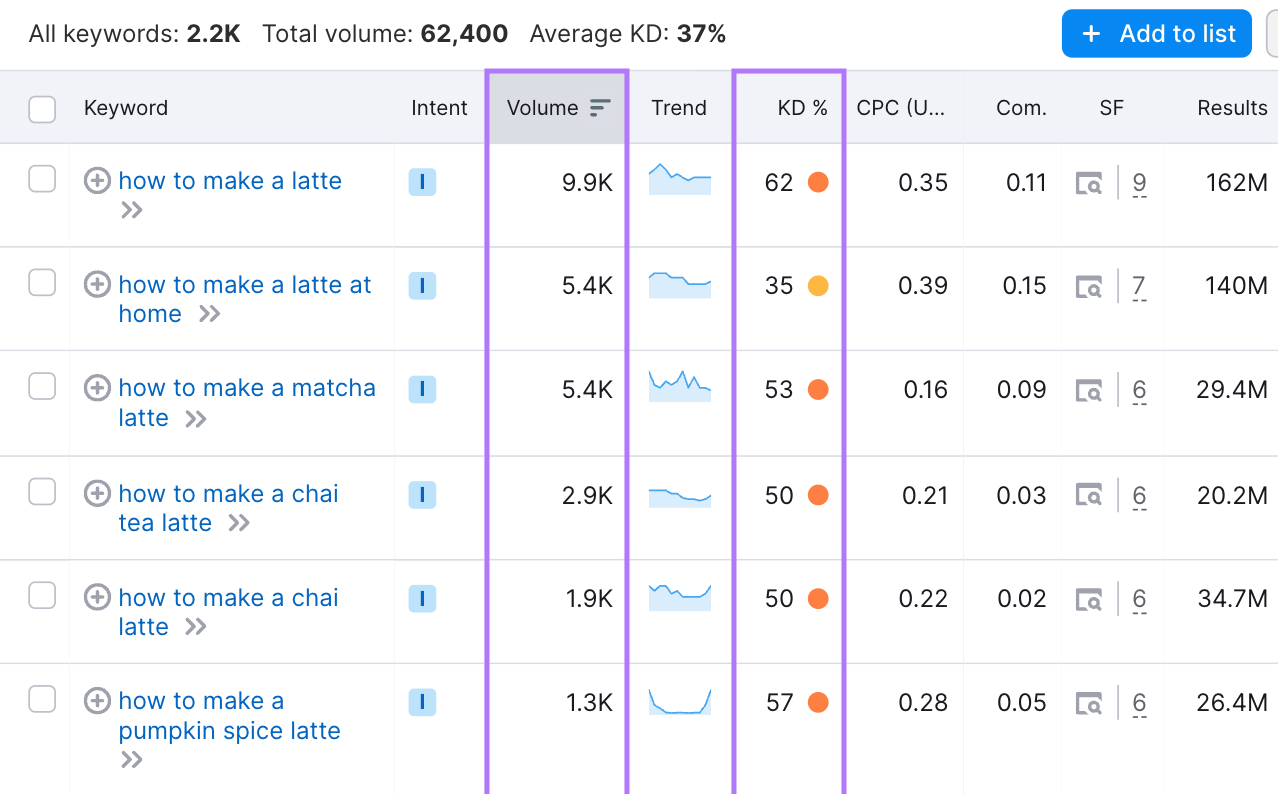Click the Trend column header
The image size is (1278, 794).
(679, 107)
